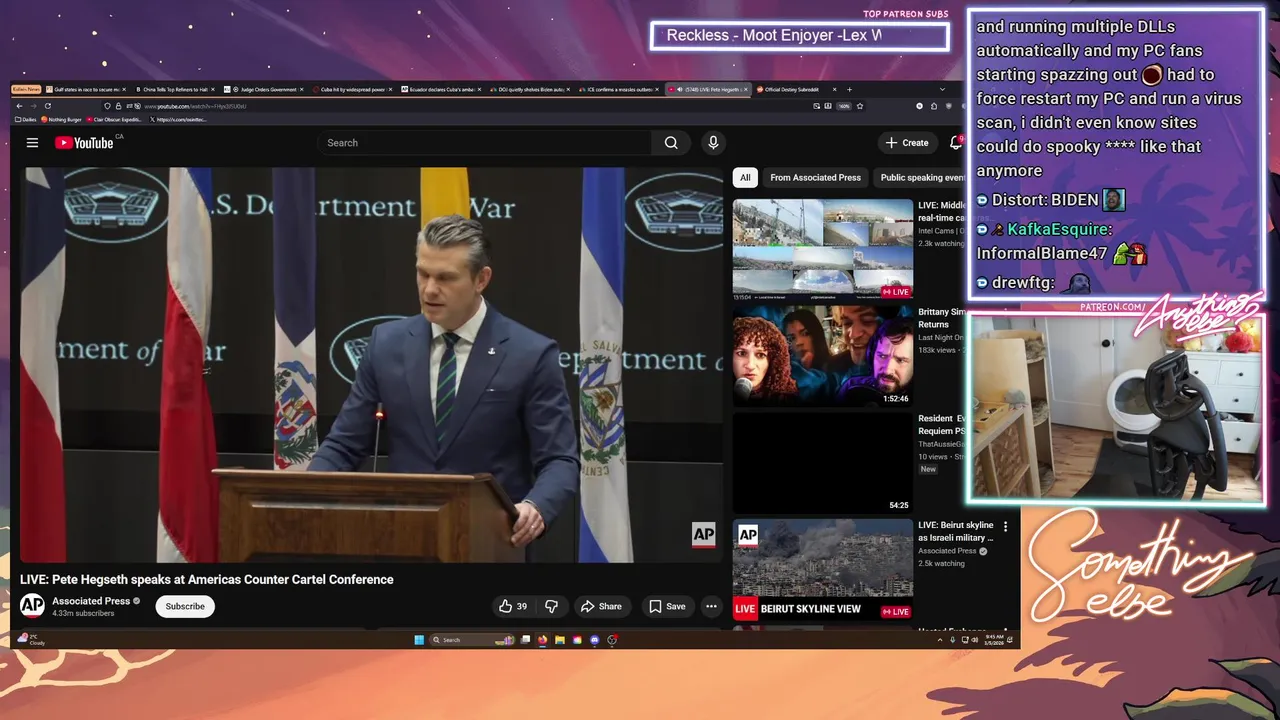Image resolution: width=1280 pixels, height=720 pixels.
Task: Switch to the Judge Orders Government tab
Action: click(x=263, y=89)
